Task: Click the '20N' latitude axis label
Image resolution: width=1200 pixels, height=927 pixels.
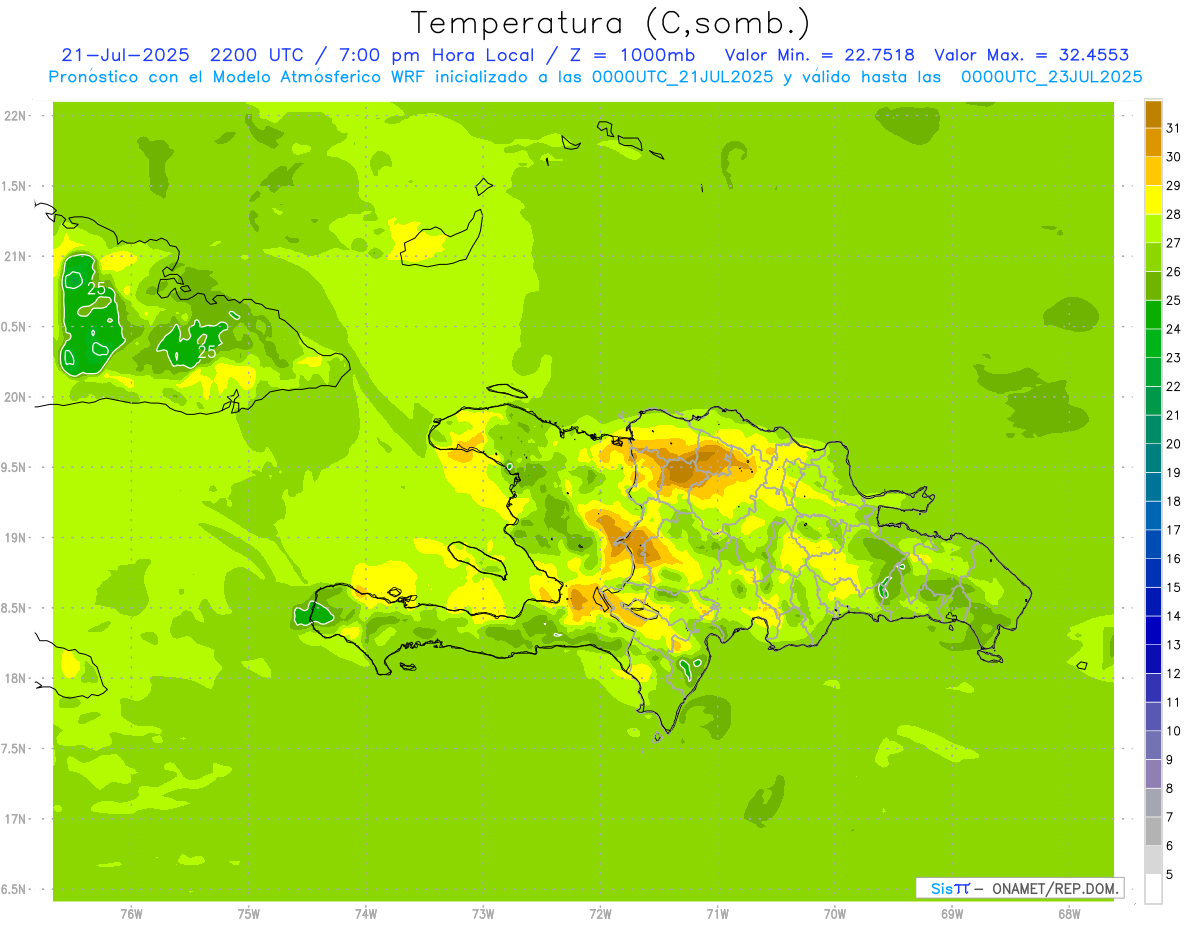Action: click(x=15, y=397)
